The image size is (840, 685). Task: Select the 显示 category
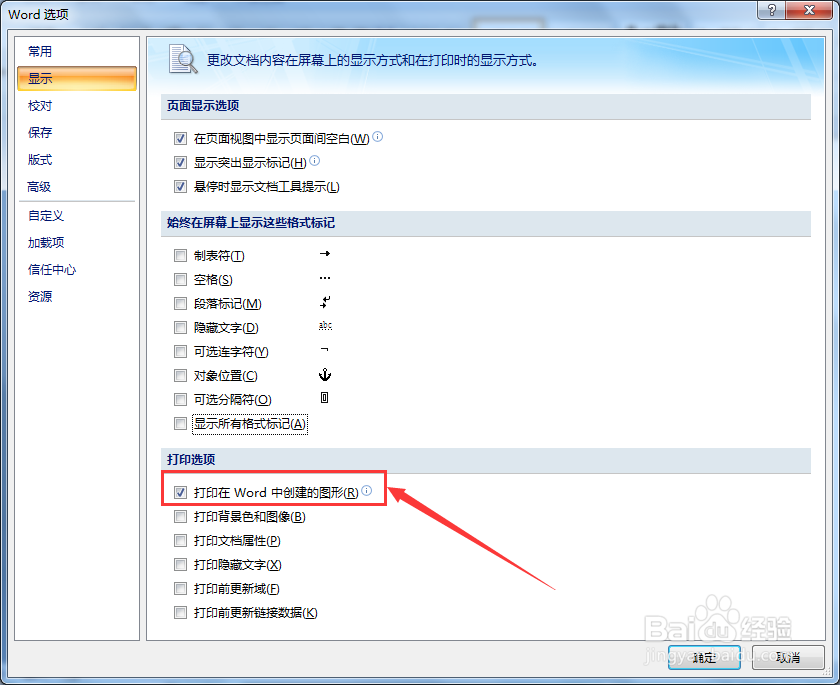pos(77,78)
